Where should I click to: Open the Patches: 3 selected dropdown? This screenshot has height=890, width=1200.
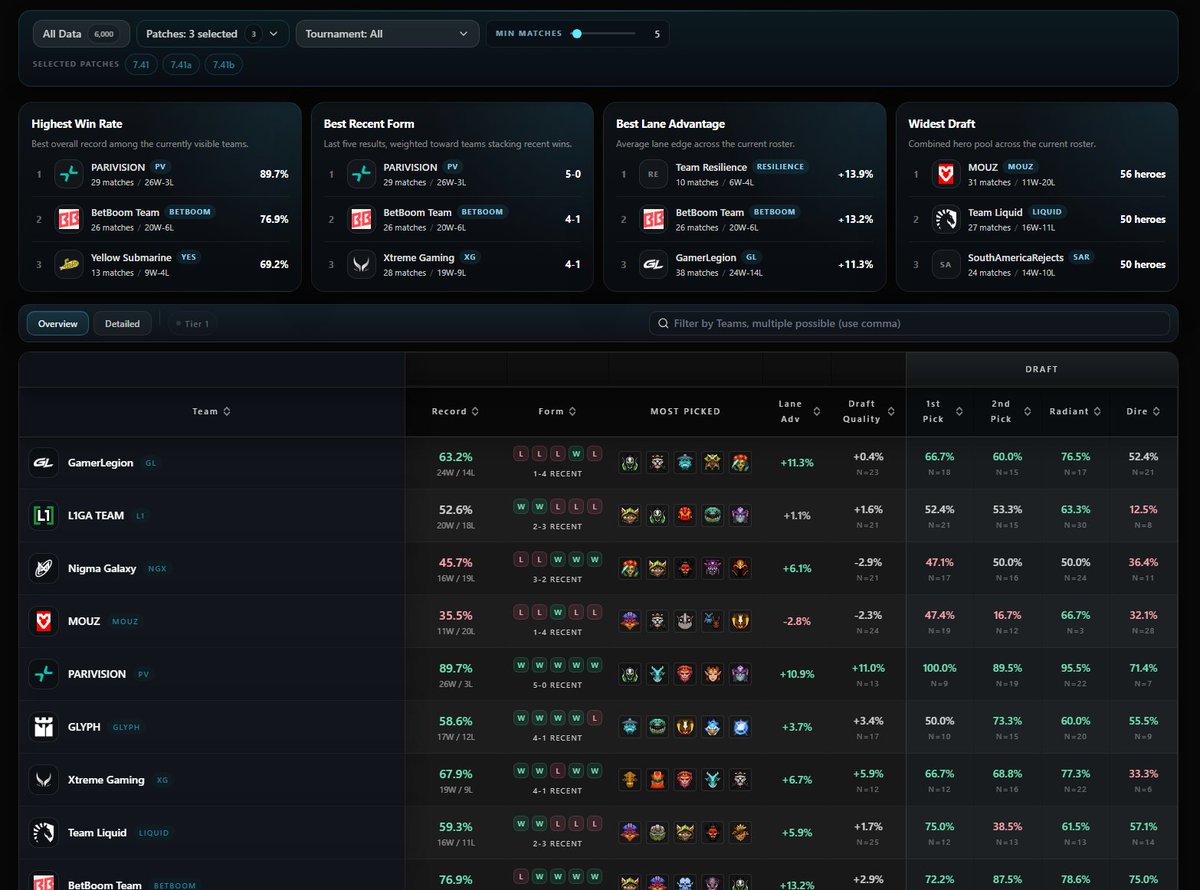click(x=212, y=34)
